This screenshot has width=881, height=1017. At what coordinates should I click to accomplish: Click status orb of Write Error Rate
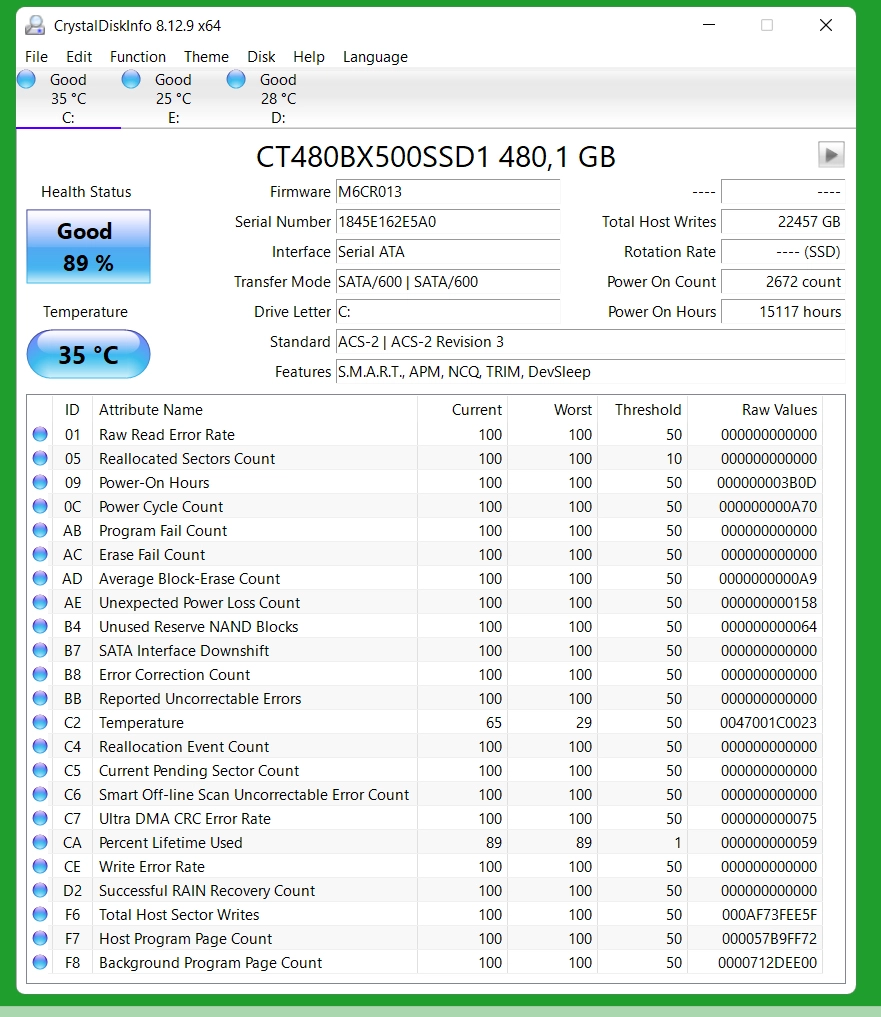[40, 866]
